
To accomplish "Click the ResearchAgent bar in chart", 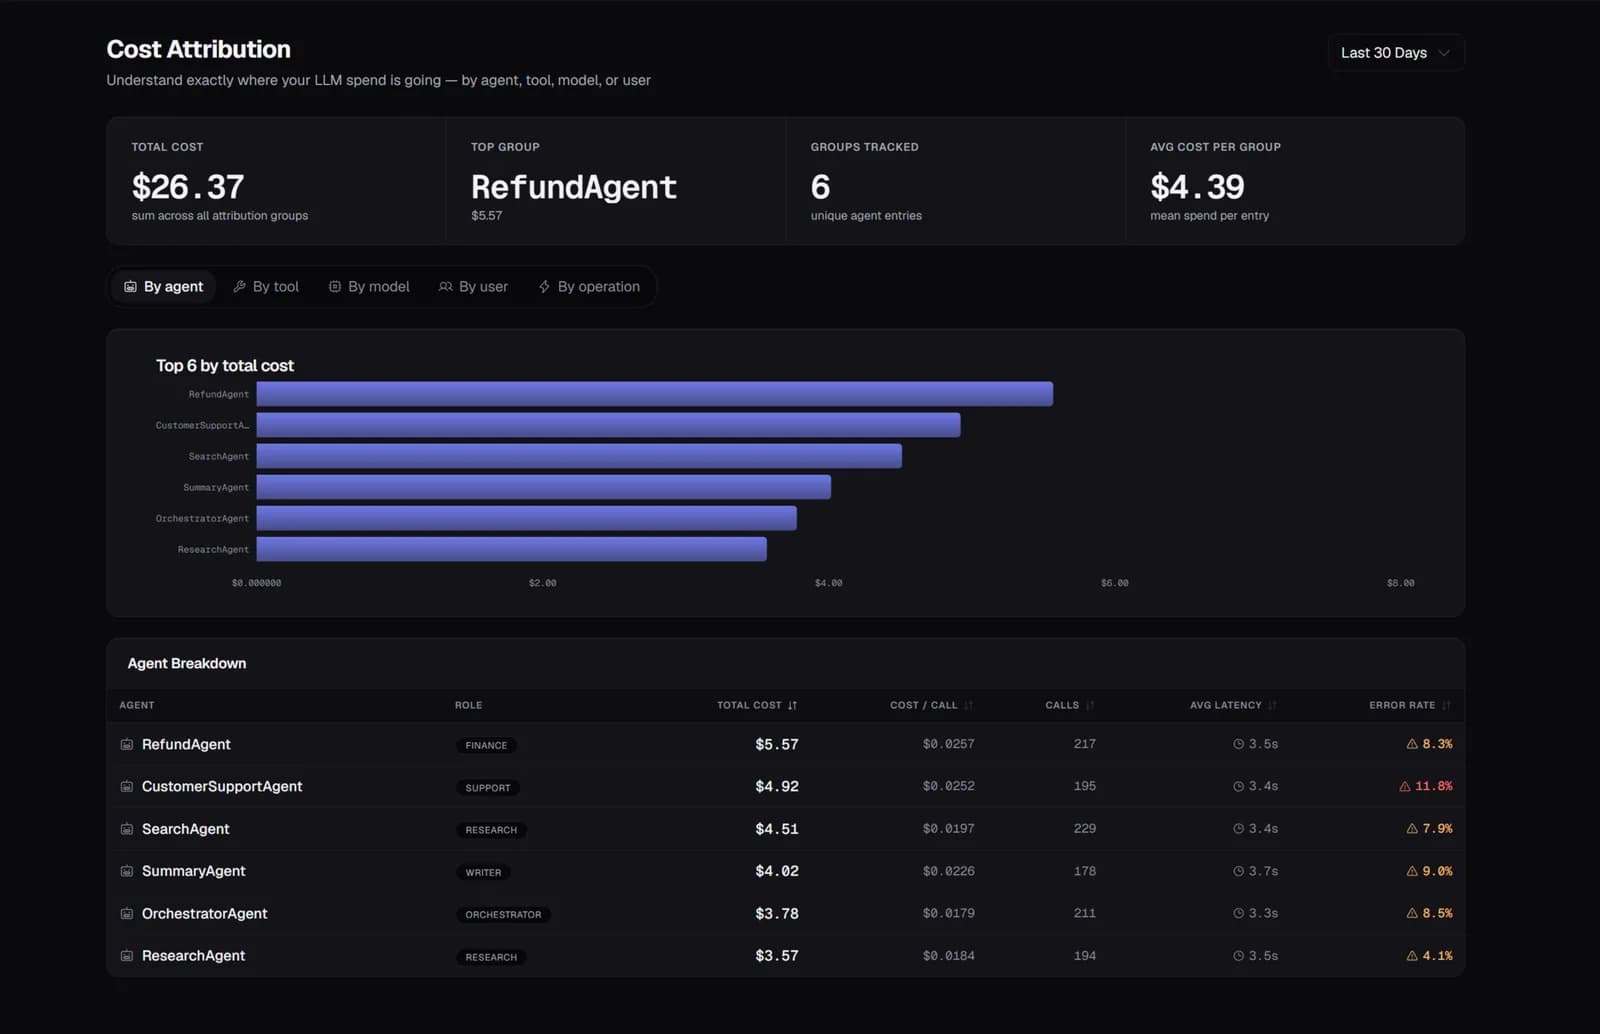I will pos(511,549).
